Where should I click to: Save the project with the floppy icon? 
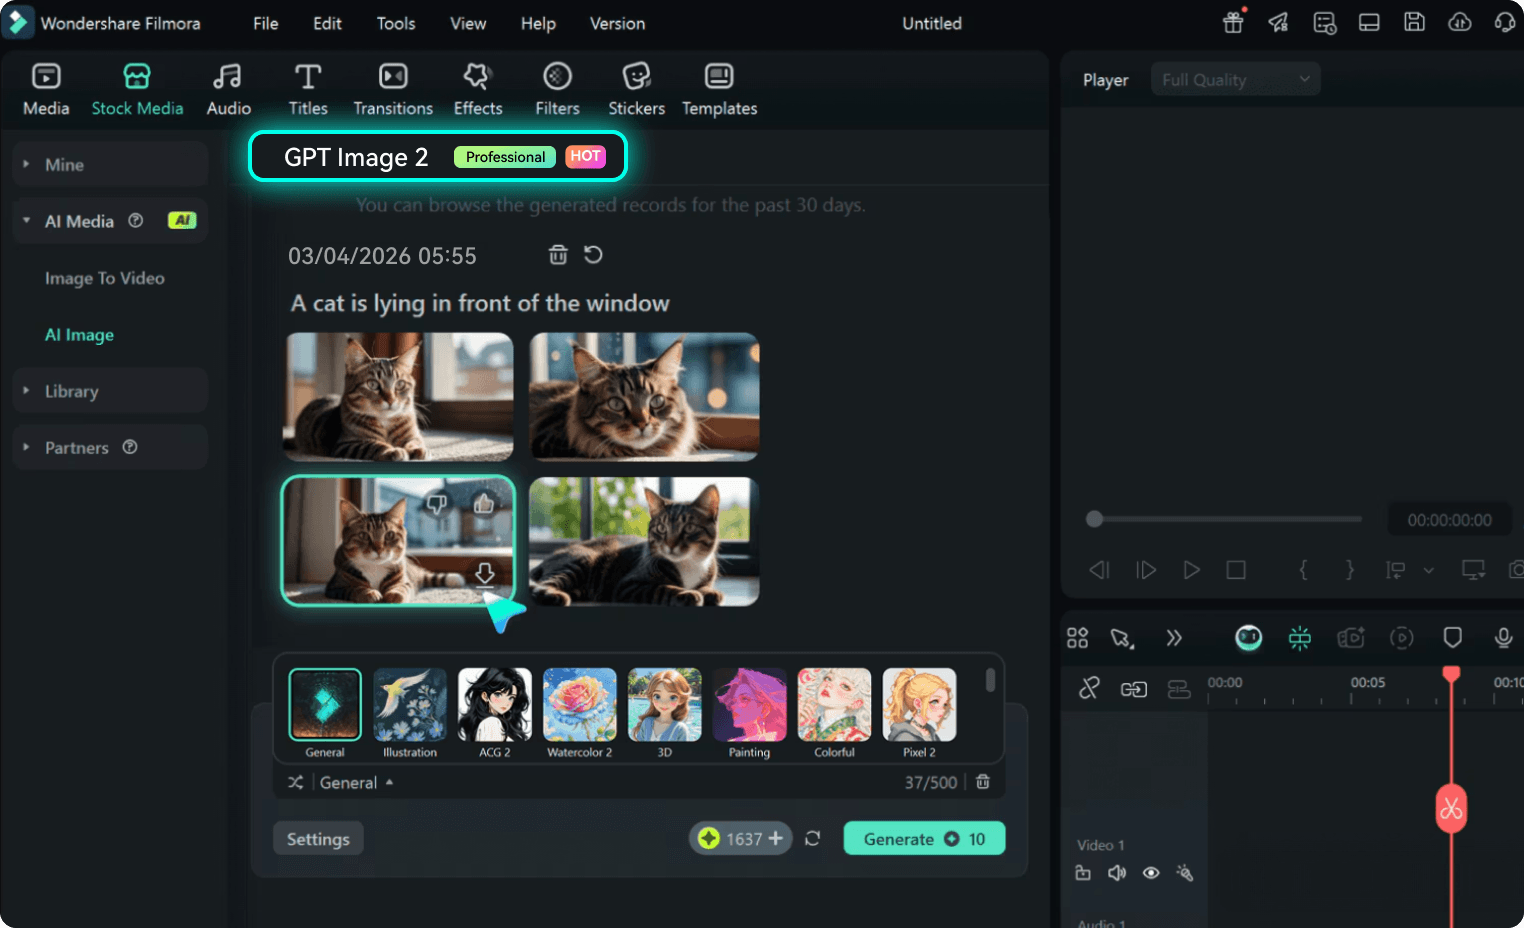(x=1414, y=22)
